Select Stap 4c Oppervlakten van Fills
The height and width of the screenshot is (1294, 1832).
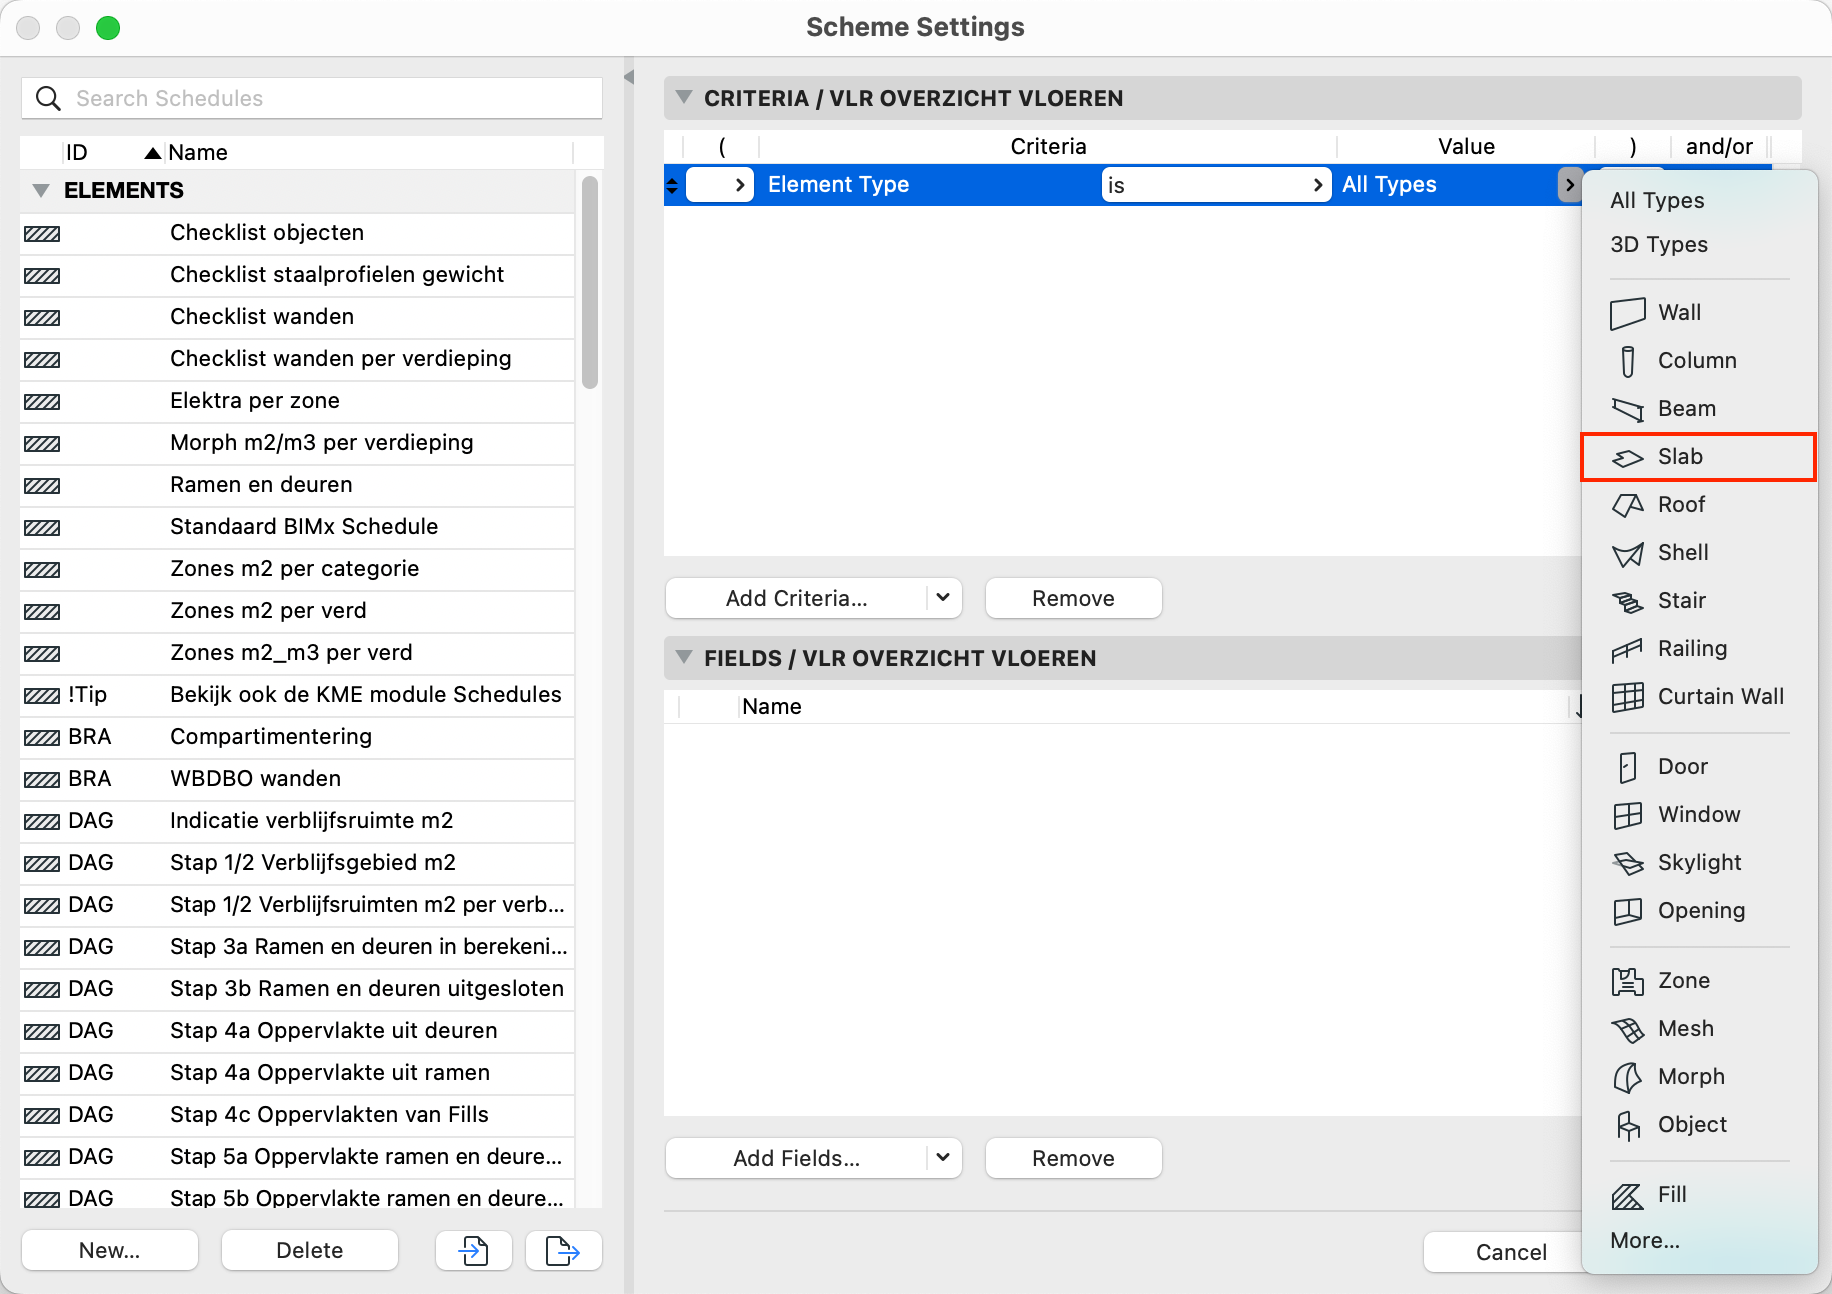[x=298, y=1115]
